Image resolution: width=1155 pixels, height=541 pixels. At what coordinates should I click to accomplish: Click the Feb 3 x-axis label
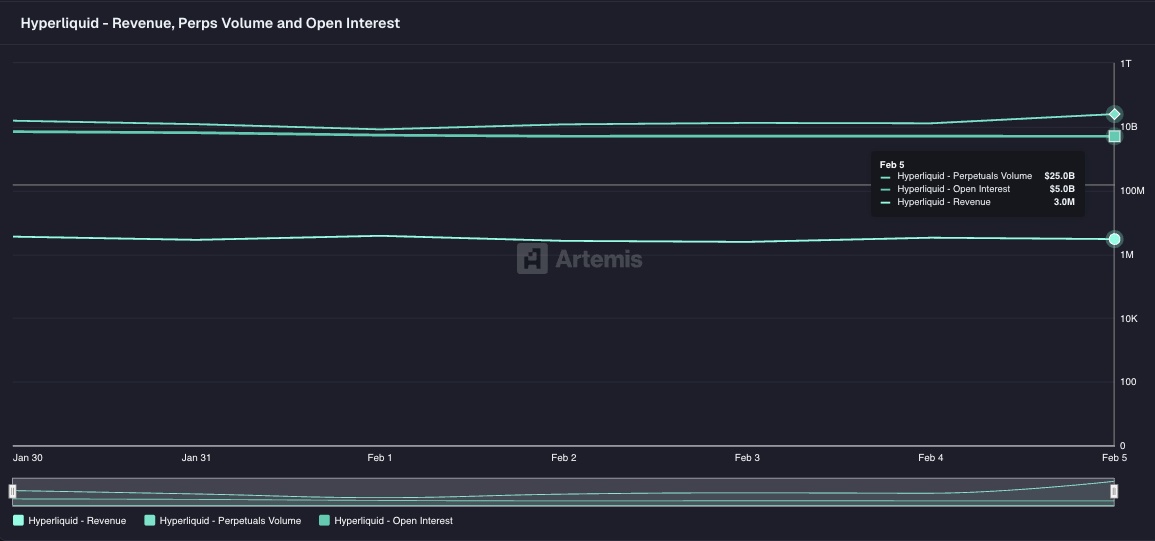(x=747, y=458)
